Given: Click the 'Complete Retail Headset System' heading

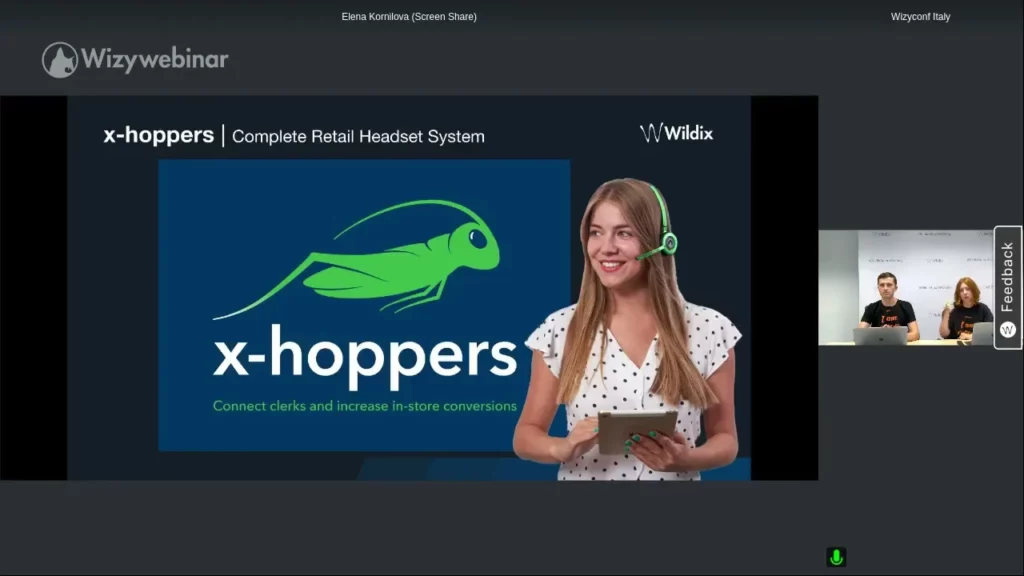Looking at the screenshot, I should click(x=358, y=136).
